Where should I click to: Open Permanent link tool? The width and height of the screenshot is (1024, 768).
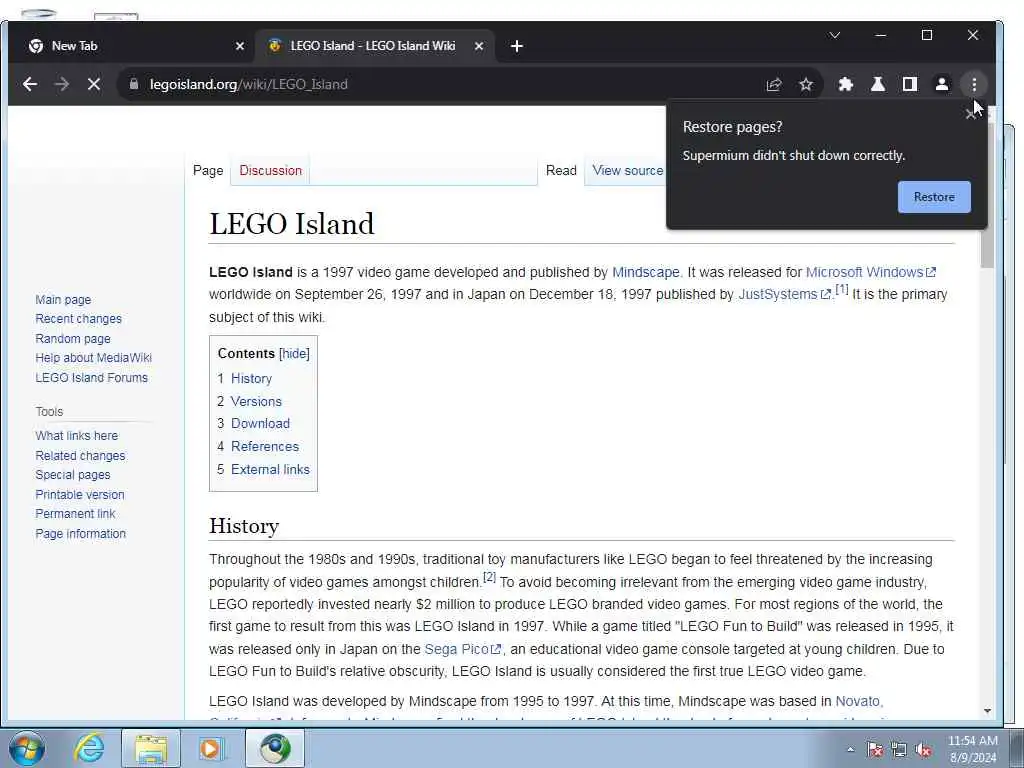pyautogui.click(x=75, y=514)
